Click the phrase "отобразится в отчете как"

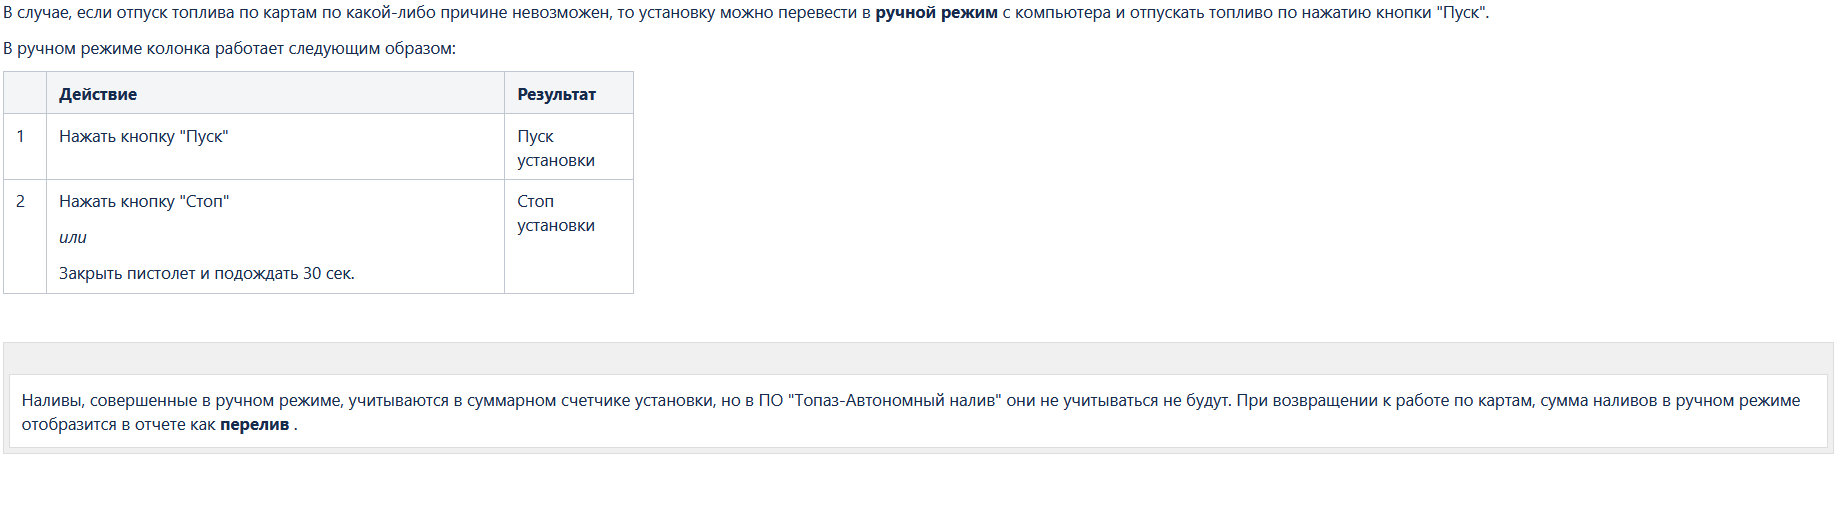pyautogui.click(x=118, y=424)
